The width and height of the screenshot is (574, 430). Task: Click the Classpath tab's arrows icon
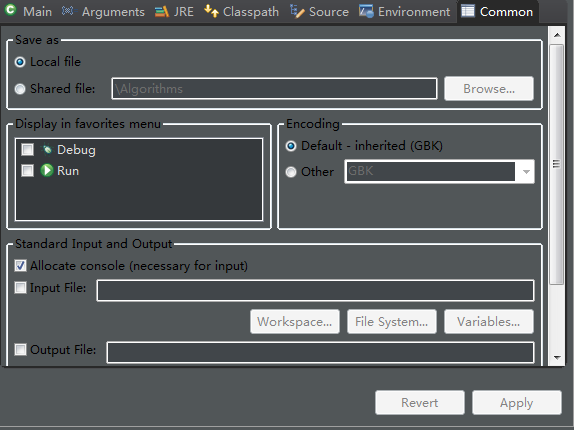coord(211,11)
